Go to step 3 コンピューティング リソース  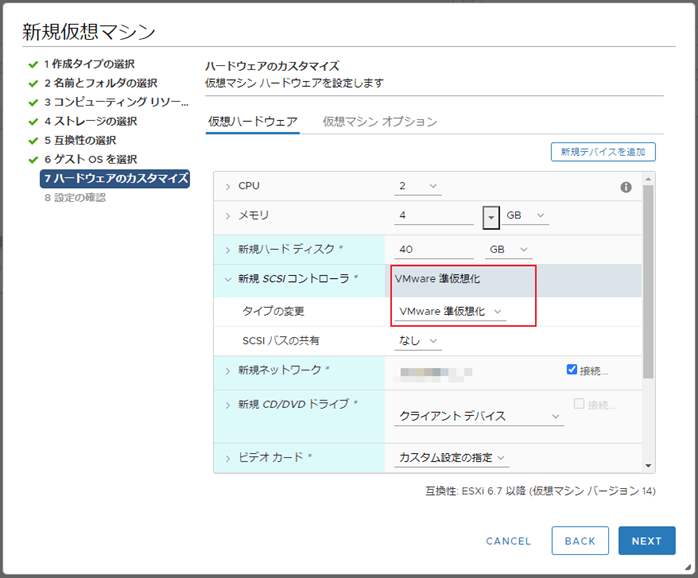pyautogui.click(x=116, y=102)
